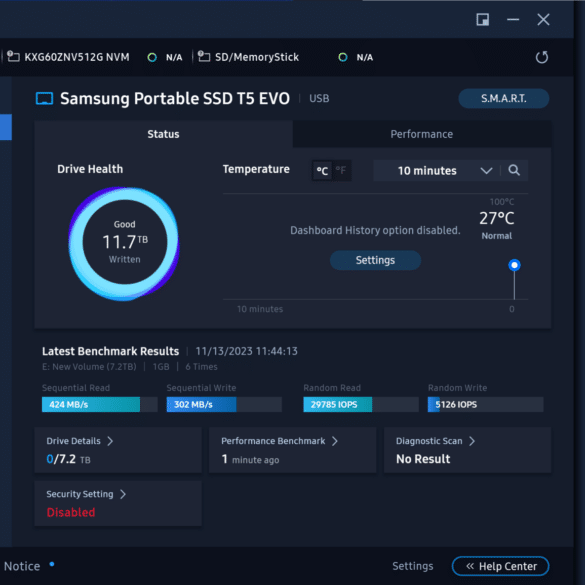Click the 1 minute ago benchmark text
Screen dimensions: 585x585
(x=250, y=459)
